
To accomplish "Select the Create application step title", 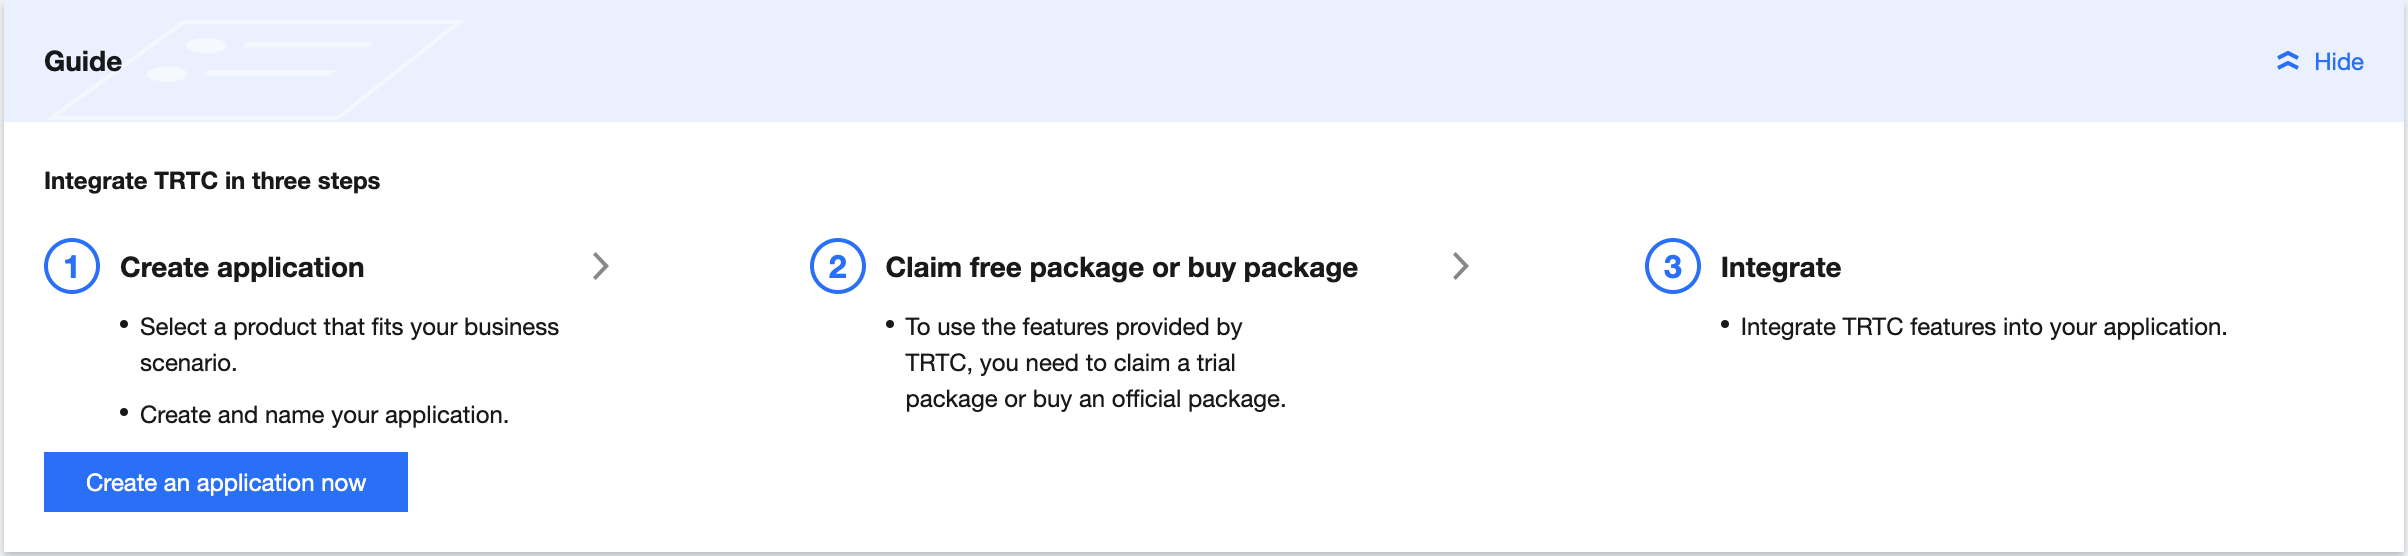I will pos(242,267).
